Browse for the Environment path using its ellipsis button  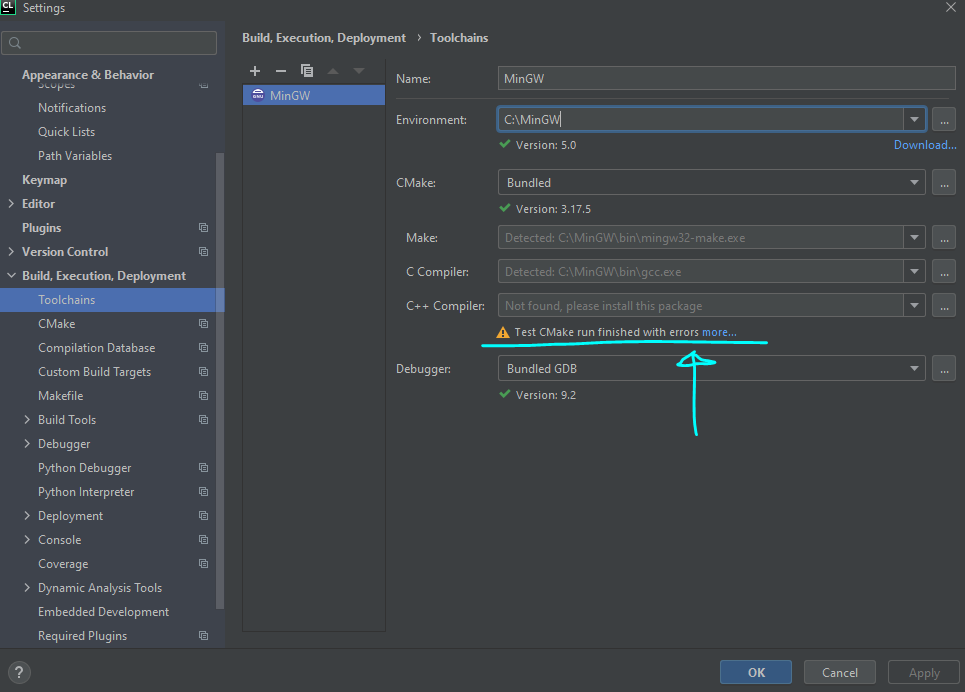943,119
